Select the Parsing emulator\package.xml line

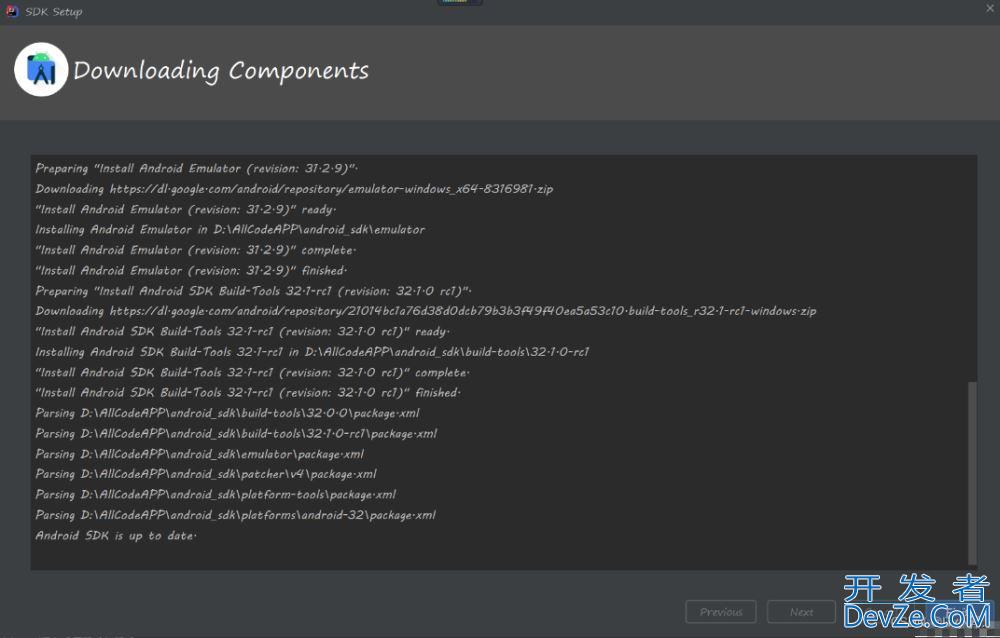pos(200,454)
